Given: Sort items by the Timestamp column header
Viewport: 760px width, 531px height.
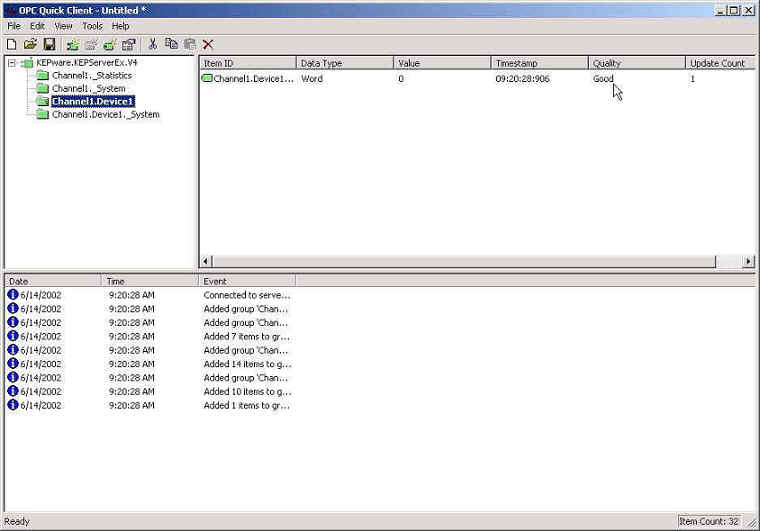Looking at the screenshot, I should coord(538,63).
